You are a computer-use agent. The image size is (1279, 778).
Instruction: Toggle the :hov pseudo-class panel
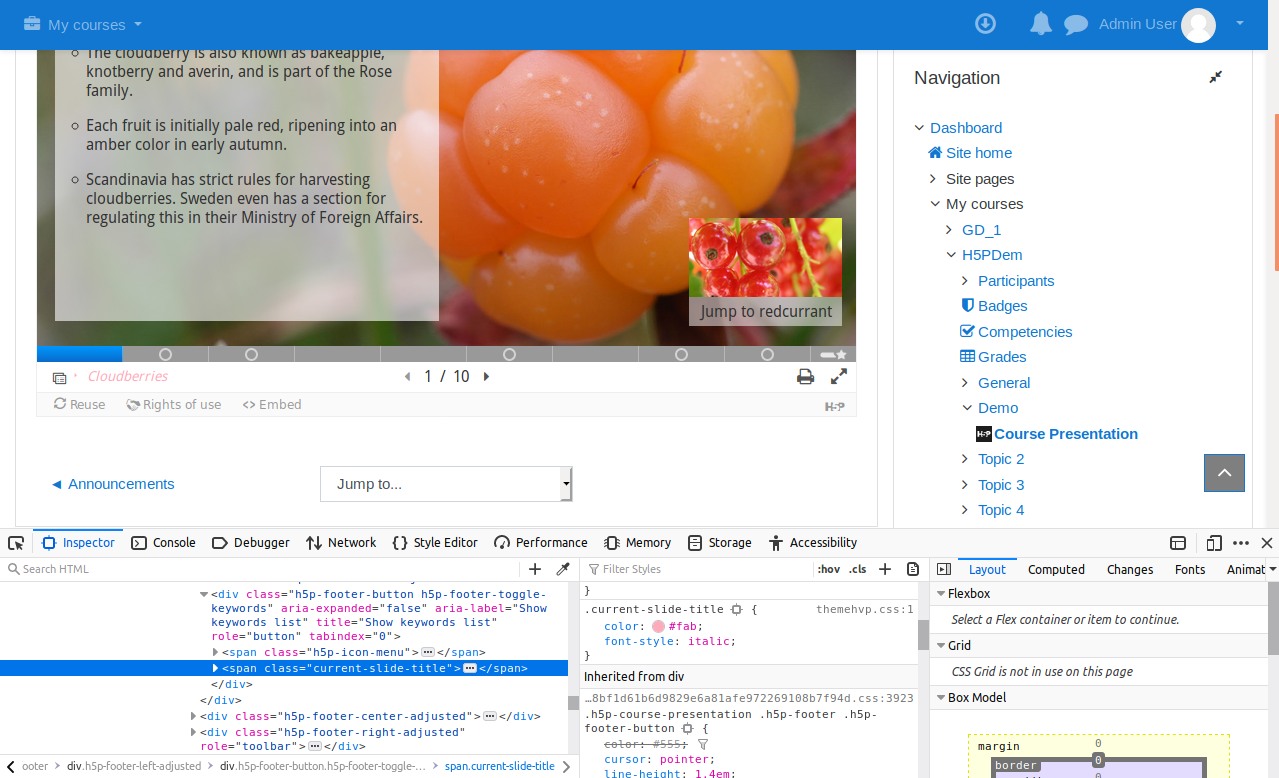point(828,568)
